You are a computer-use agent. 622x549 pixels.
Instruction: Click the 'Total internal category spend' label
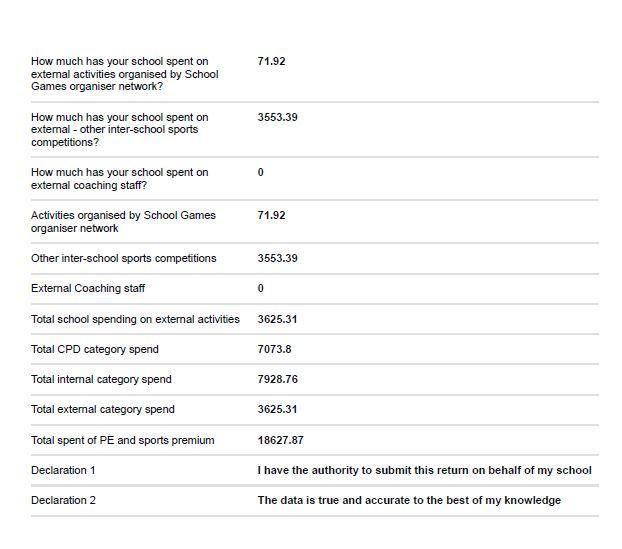coord(101,379)
